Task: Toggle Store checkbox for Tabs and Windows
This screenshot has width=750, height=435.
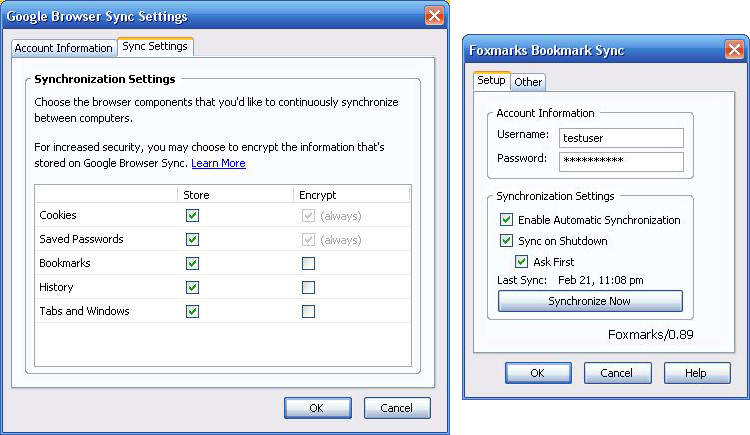Action: (192, 312)
